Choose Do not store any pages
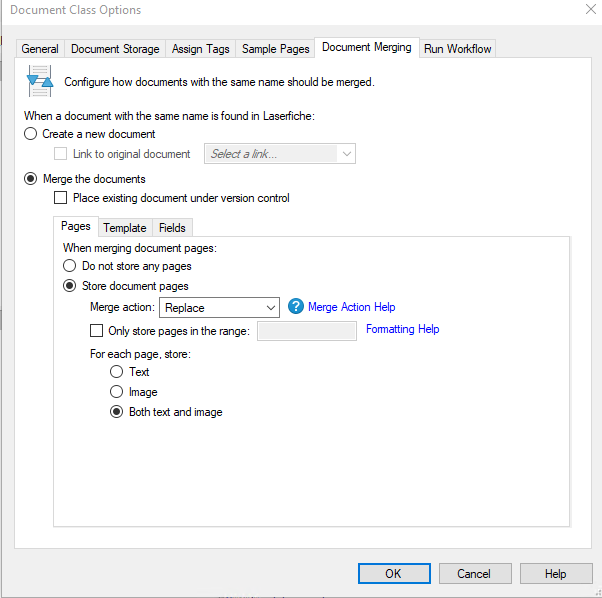This screenshot has width=602, height=598. point(69,266)
